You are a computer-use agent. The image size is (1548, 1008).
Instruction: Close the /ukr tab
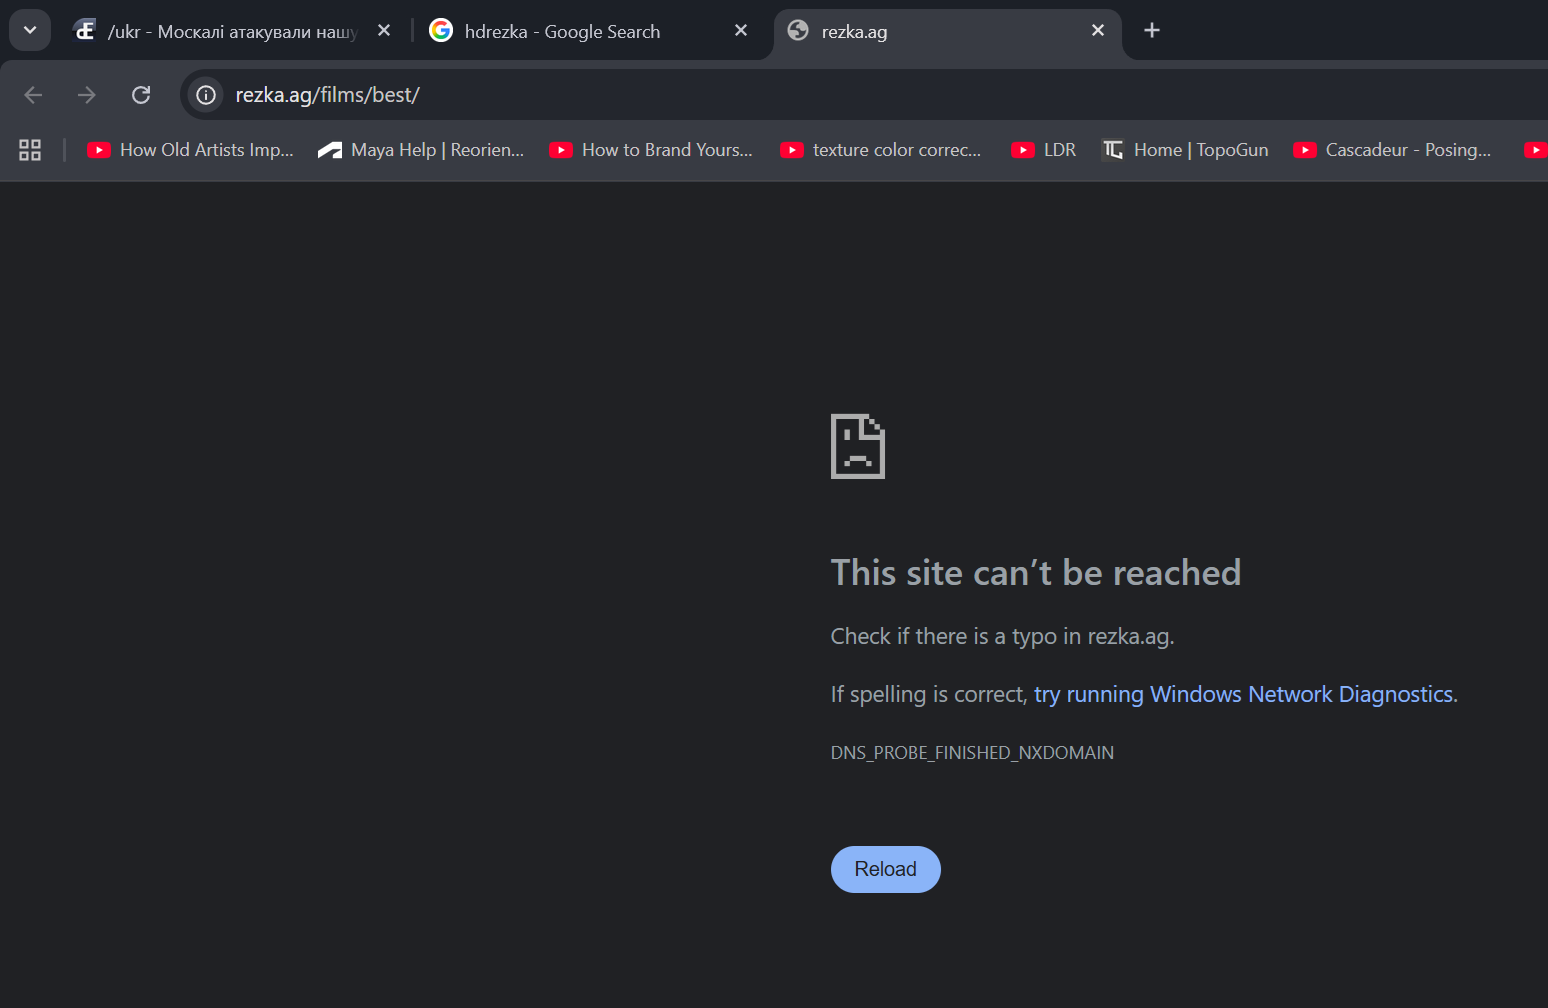click(384, 31)
